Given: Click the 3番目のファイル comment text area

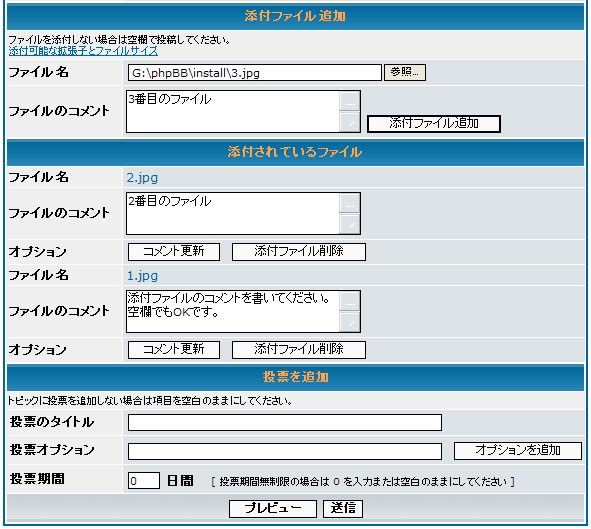Looking at the screenshot, I should point(233,111).
